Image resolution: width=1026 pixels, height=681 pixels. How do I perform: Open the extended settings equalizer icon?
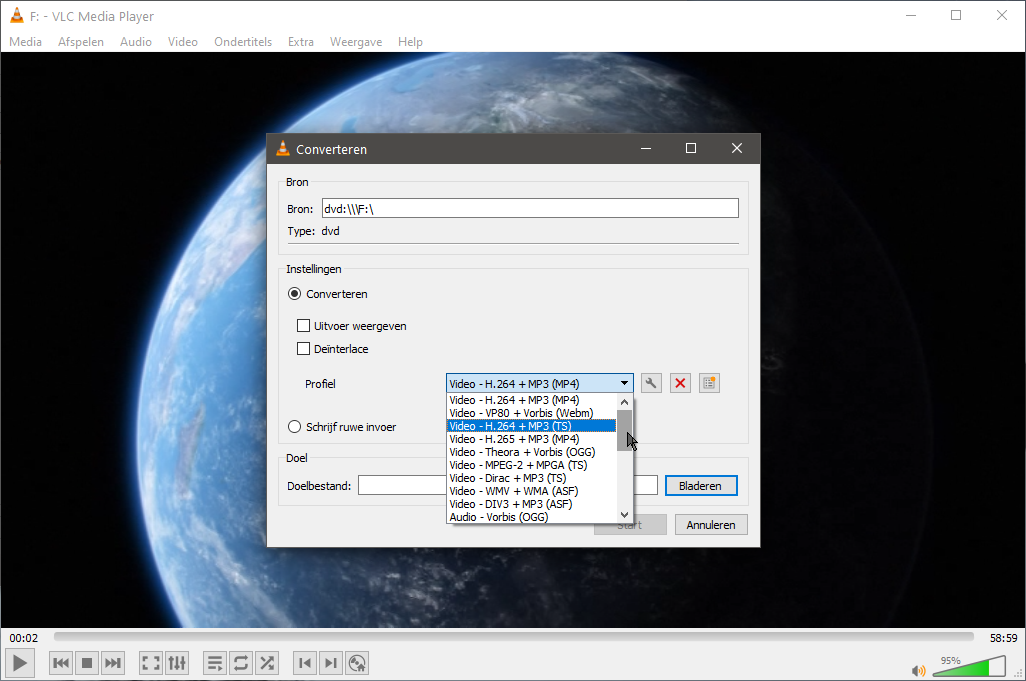point(177,663)
